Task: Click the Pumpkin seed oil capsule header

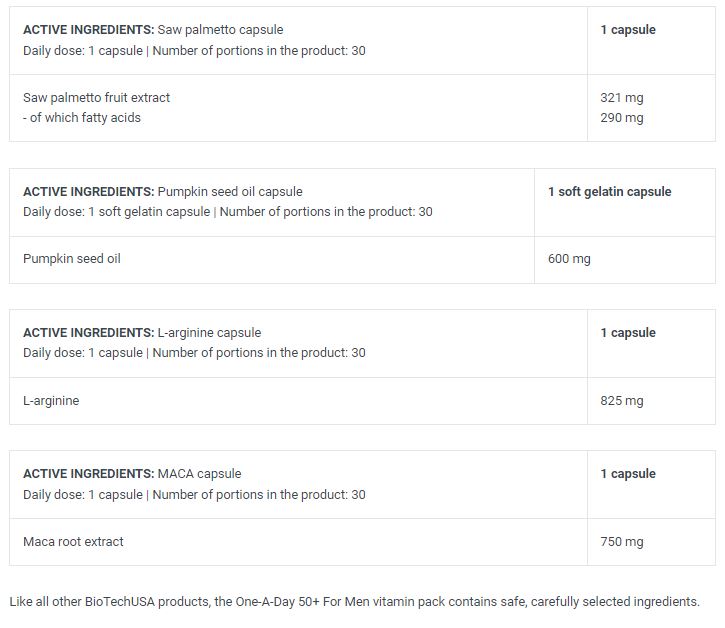Action: click(x=162, y=191)
